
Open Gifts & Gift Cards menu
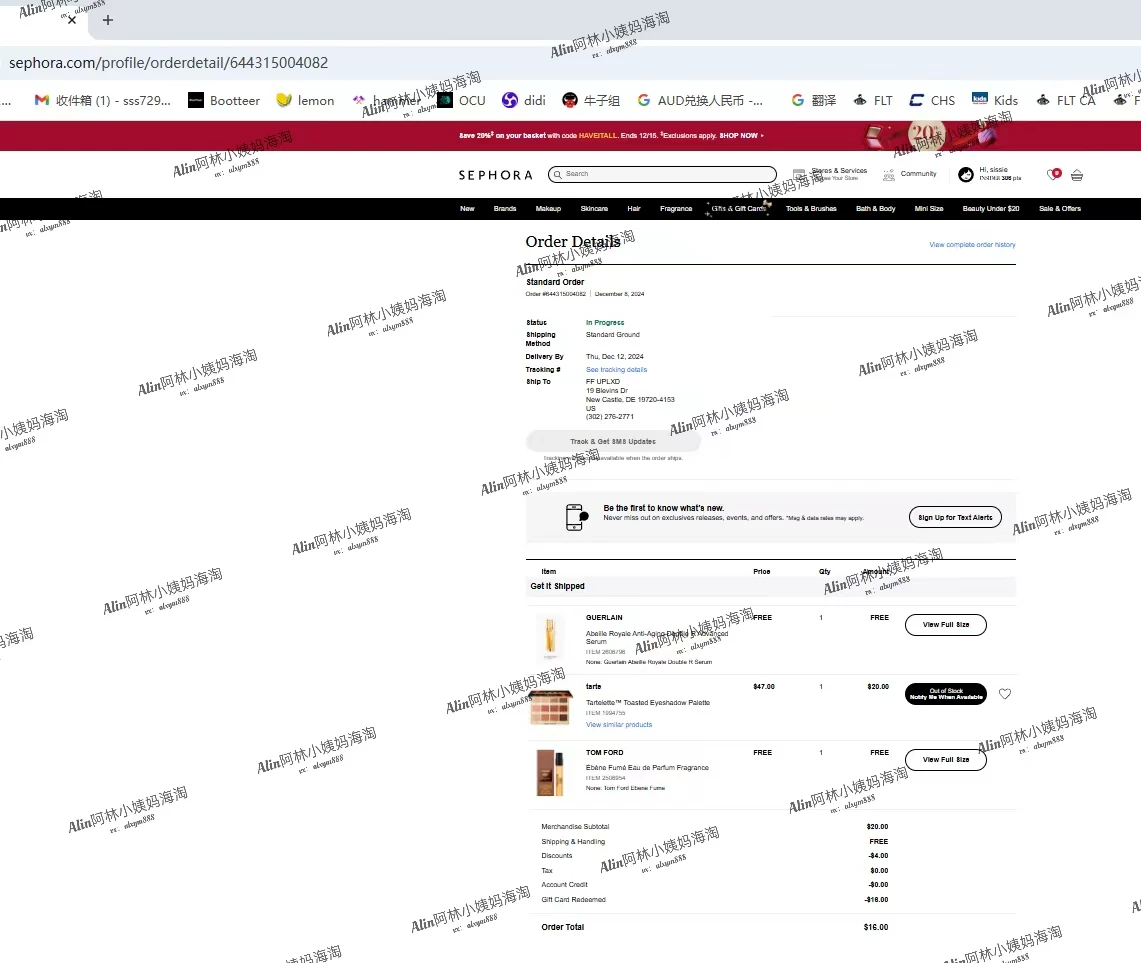click(x=739, y=209)
